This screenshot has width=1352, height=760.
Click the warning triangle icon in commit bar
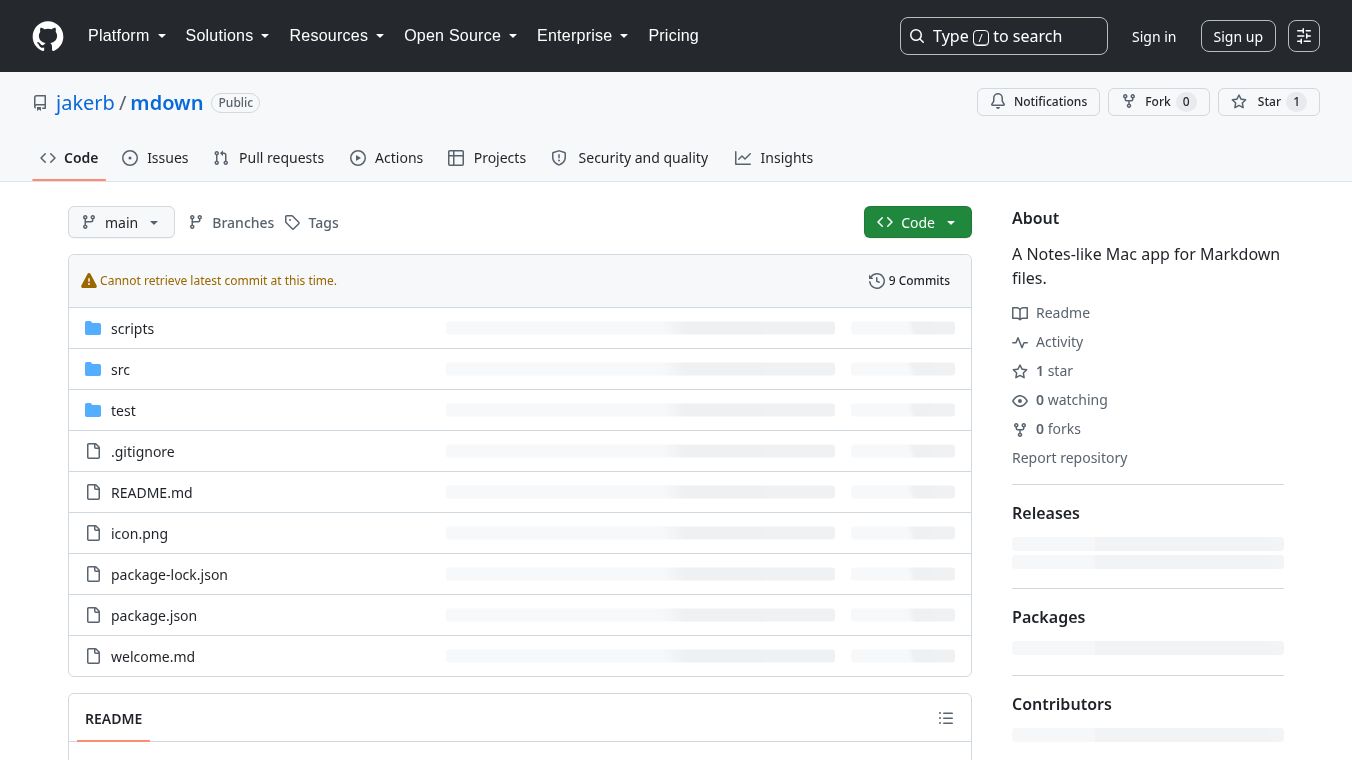(x=89, y=281)
